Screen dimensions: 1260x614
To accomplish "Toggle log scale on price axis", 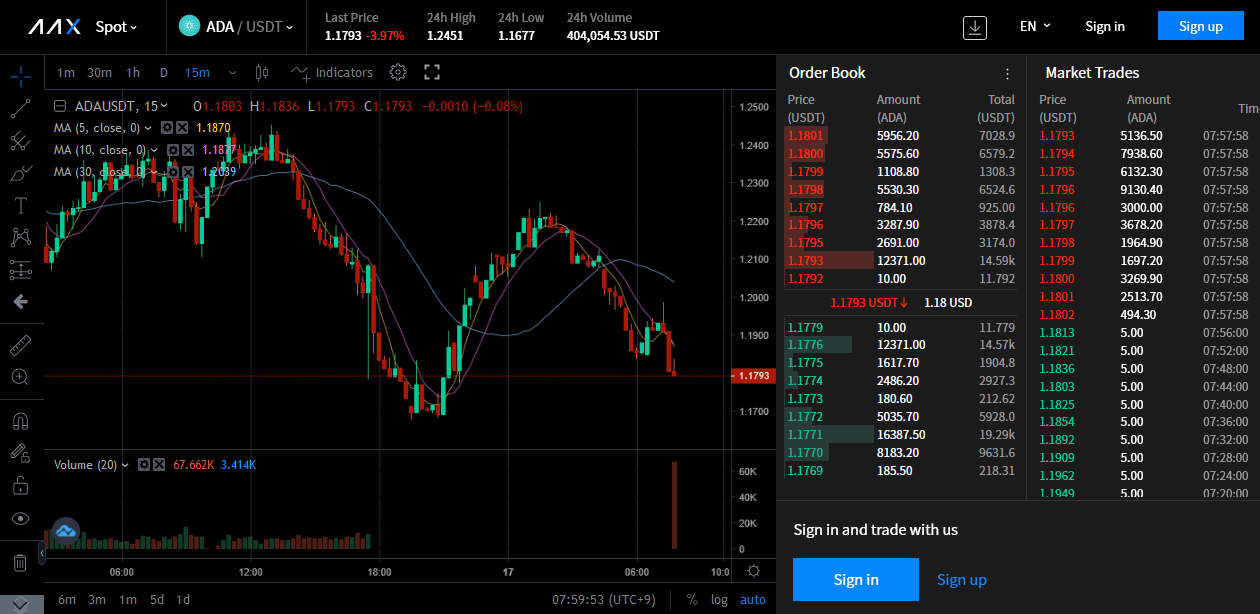I will (719, 600).
